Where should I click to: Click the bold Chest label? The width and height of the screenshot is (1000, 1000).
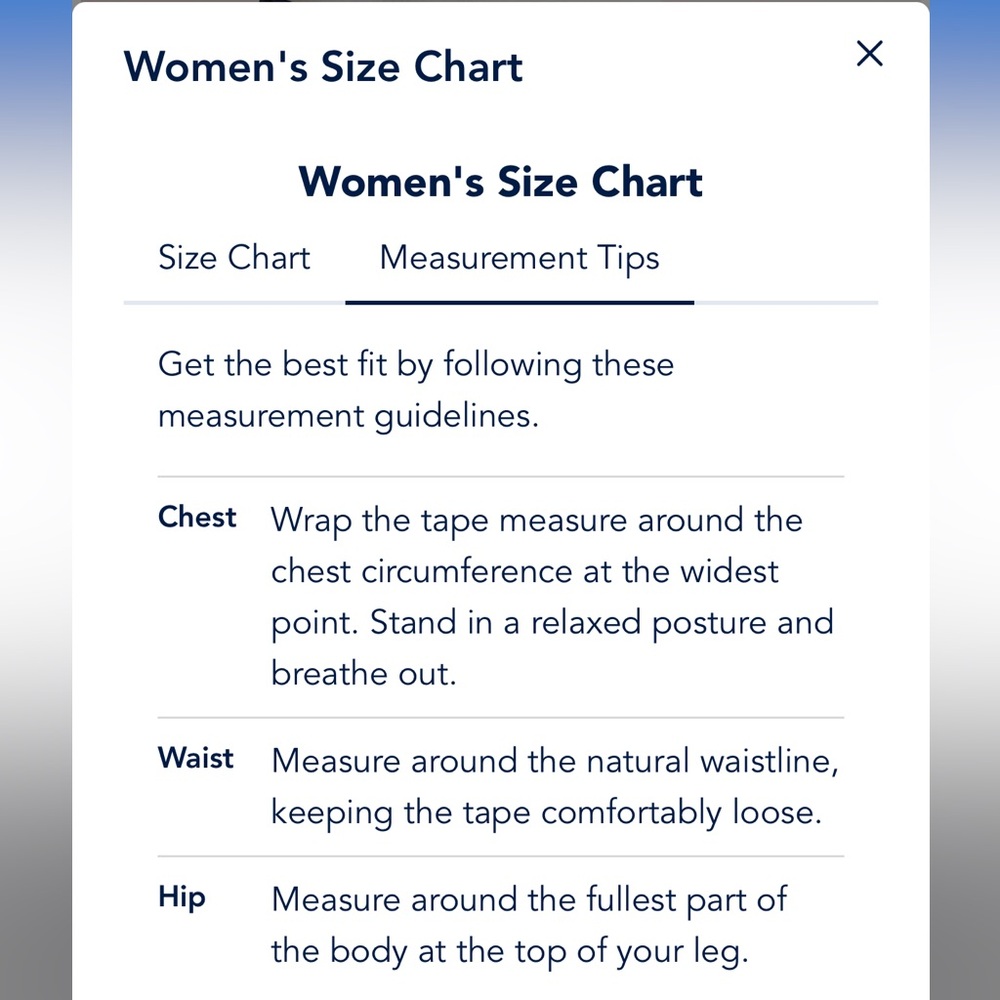tap(197, 517)
